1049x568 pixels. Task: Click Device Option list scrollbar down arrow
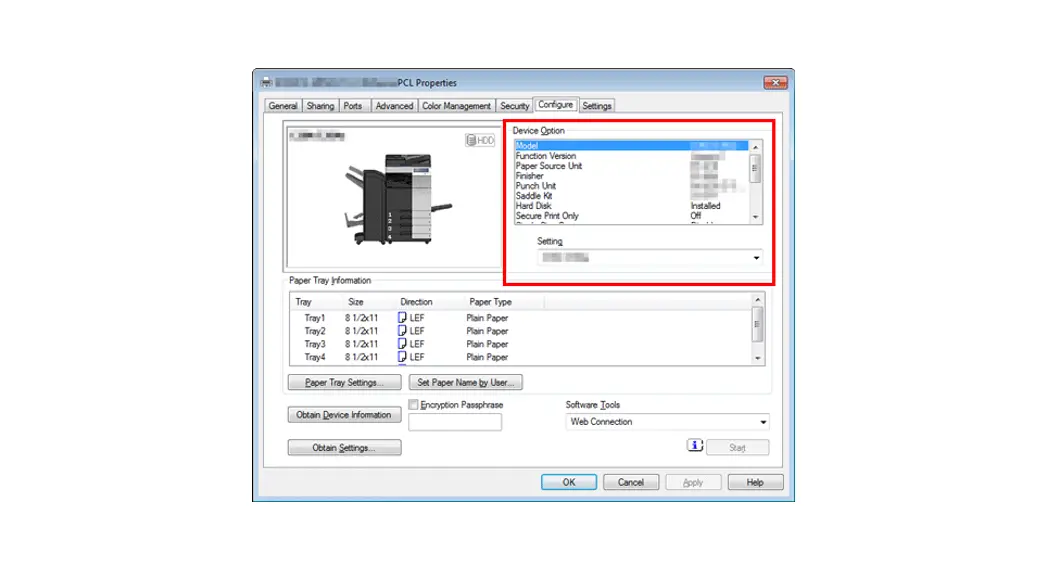756,217
